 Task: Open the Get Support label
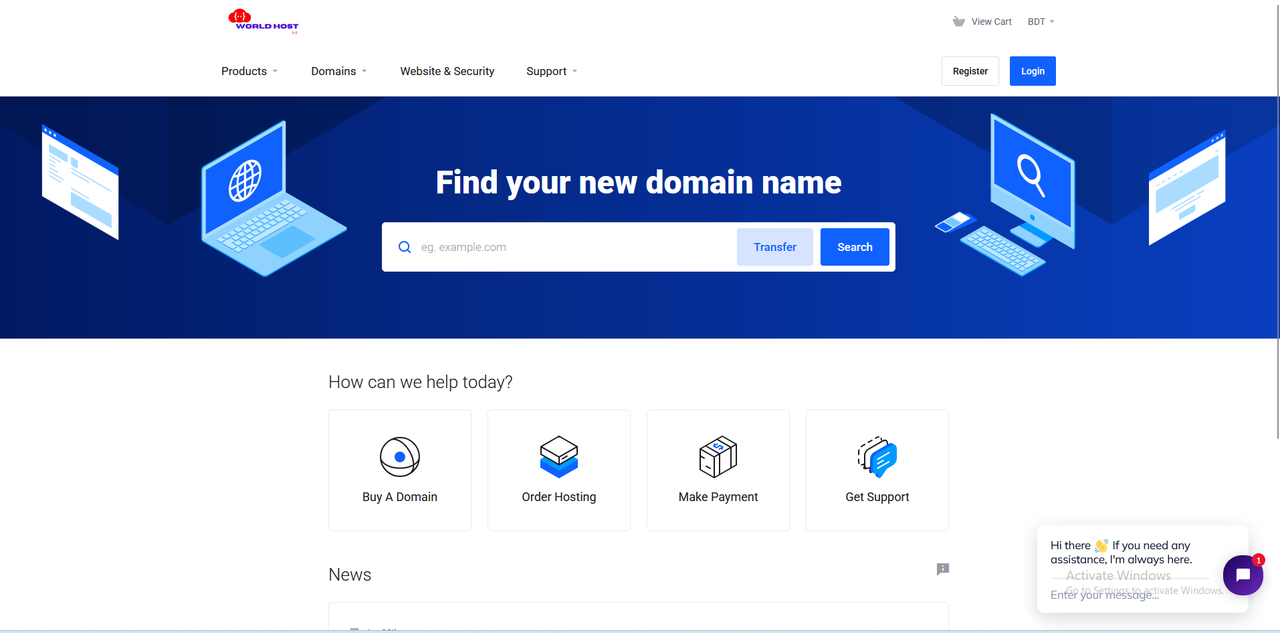[877, 497]
